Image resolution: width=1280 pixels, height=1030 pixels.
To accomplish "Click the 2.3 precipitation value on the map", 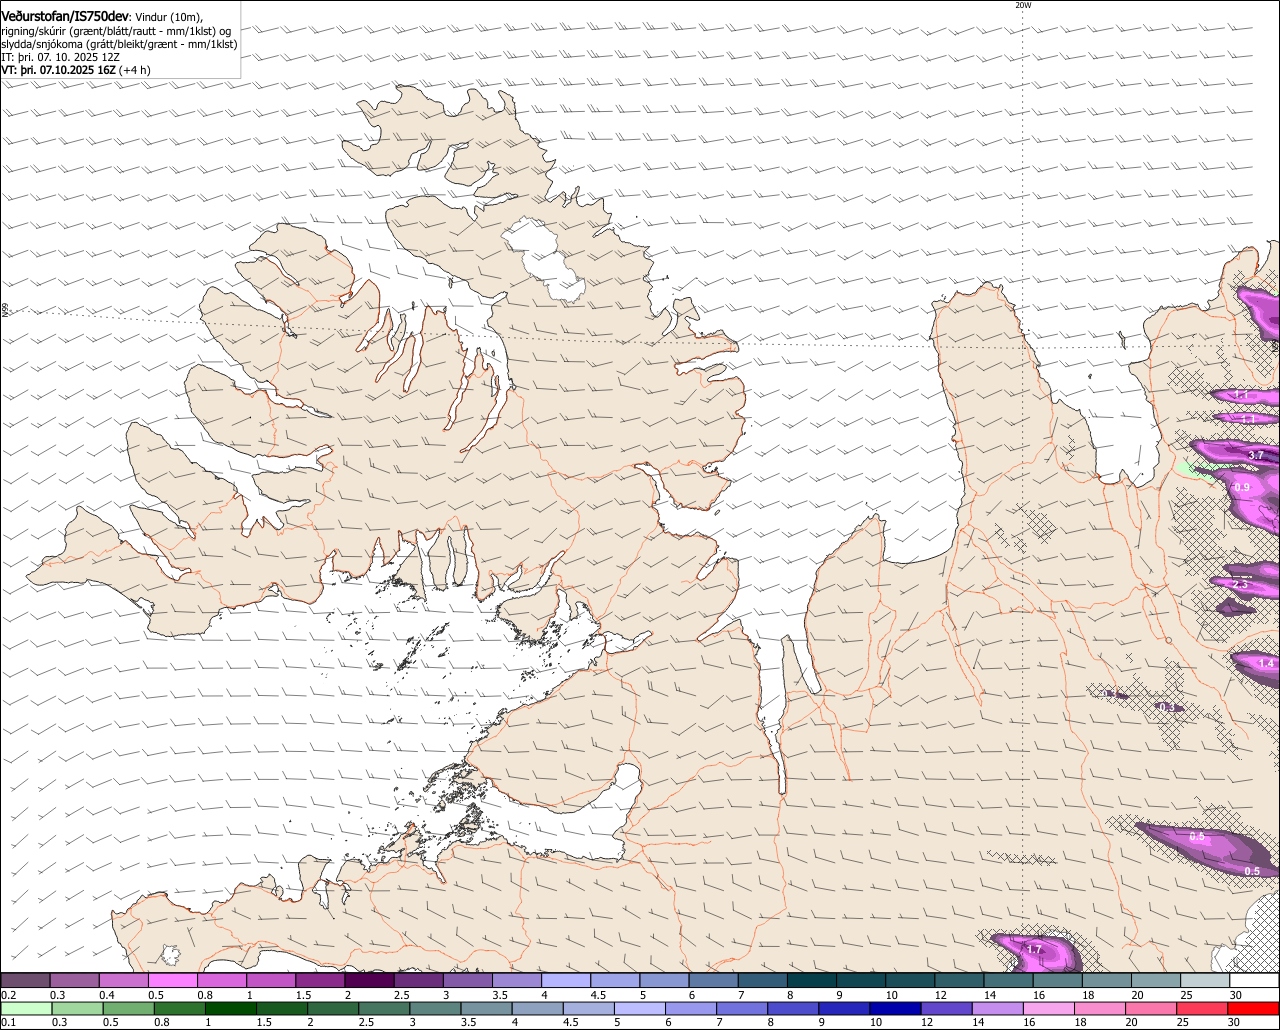I will [x=1240, y=584].
